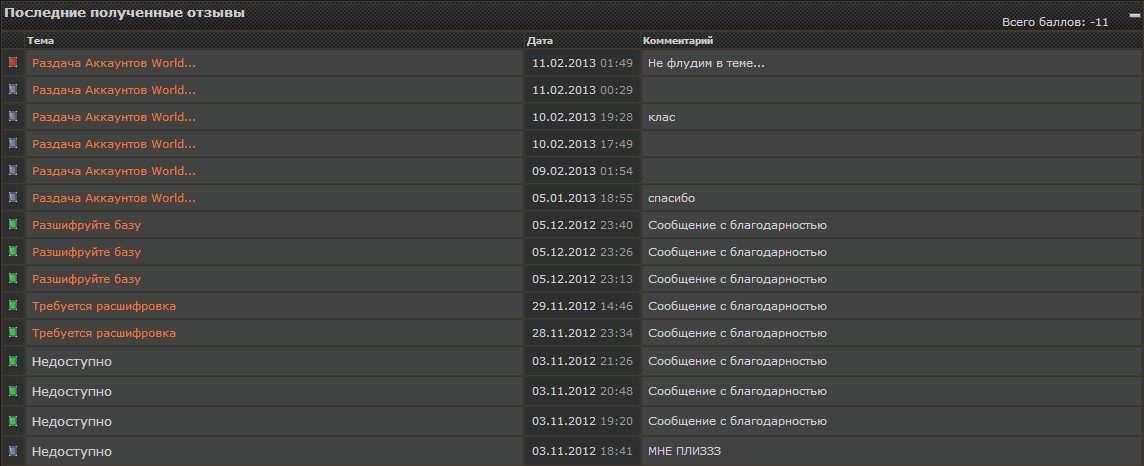Viewport: 1144px width, 466px height.
Task: Click gray icon in the 'спасибо' comment row
Action: coord(13,197)
